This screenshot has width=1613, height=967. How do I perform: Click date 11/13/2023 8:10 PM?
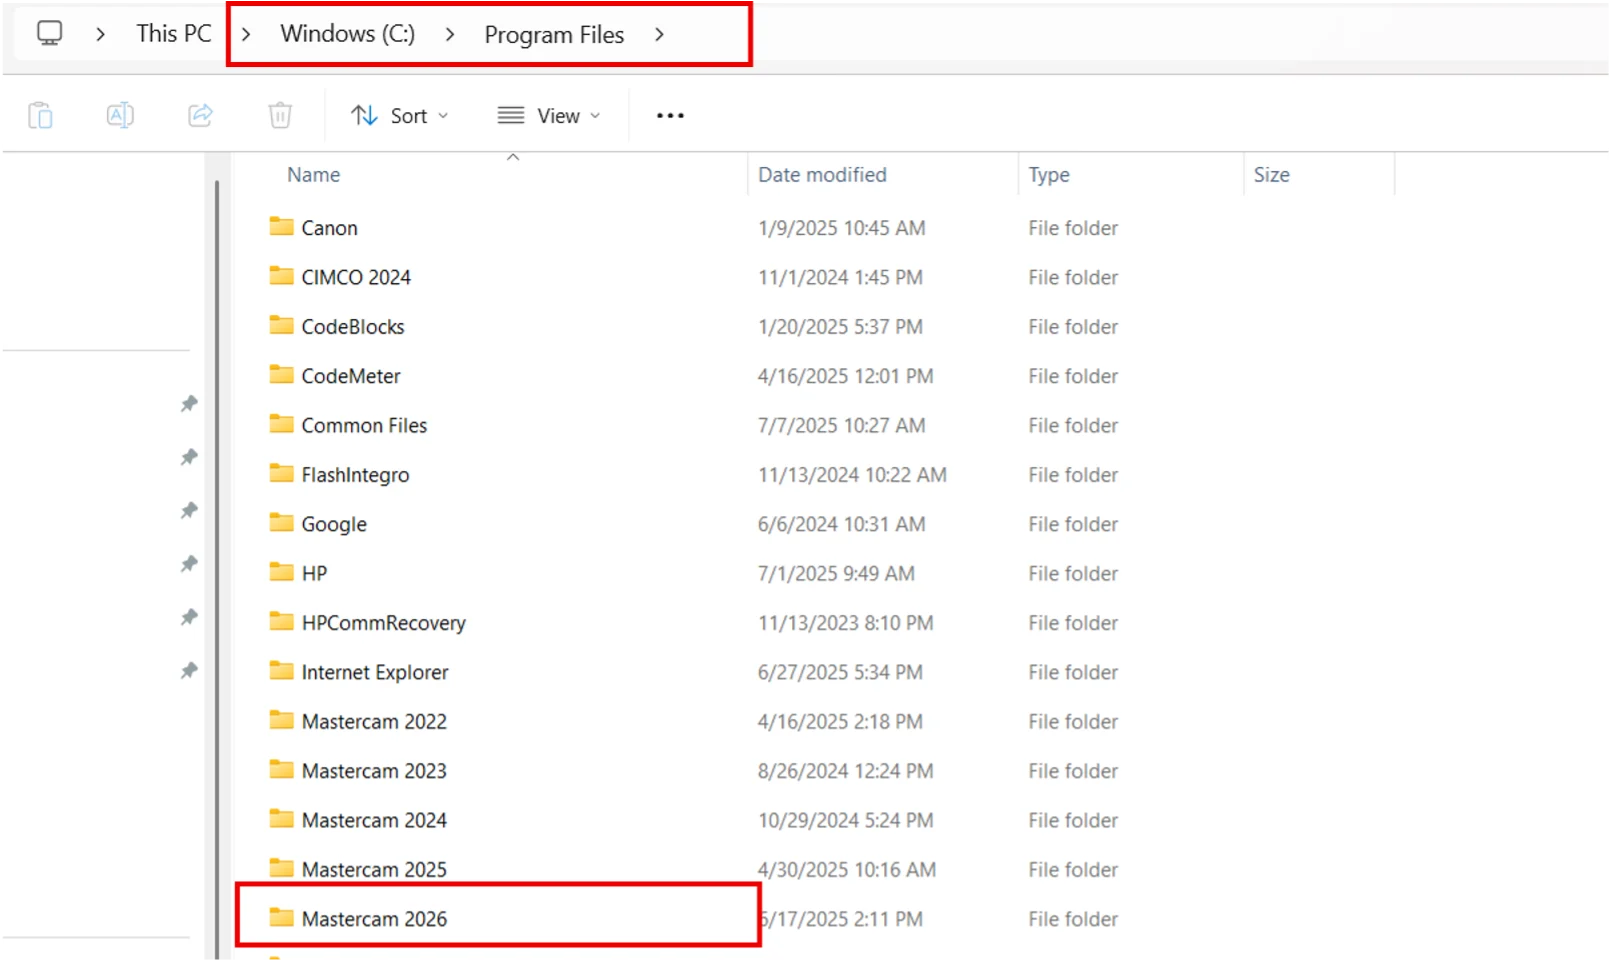[x=845, y=623]
